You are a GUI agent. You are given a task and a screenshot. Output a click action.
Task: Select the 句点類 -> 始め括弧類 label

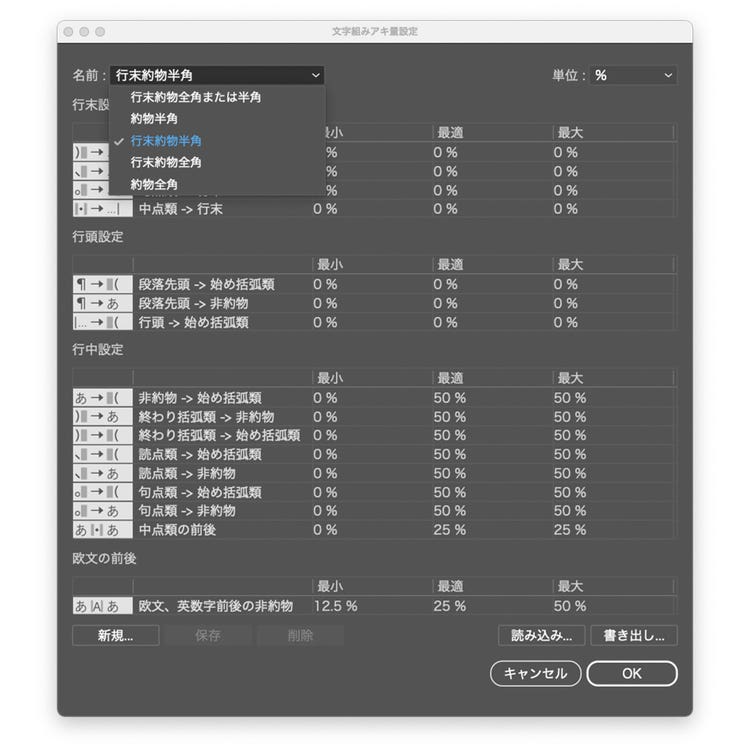pyautogui.click(x=200, y=492)
